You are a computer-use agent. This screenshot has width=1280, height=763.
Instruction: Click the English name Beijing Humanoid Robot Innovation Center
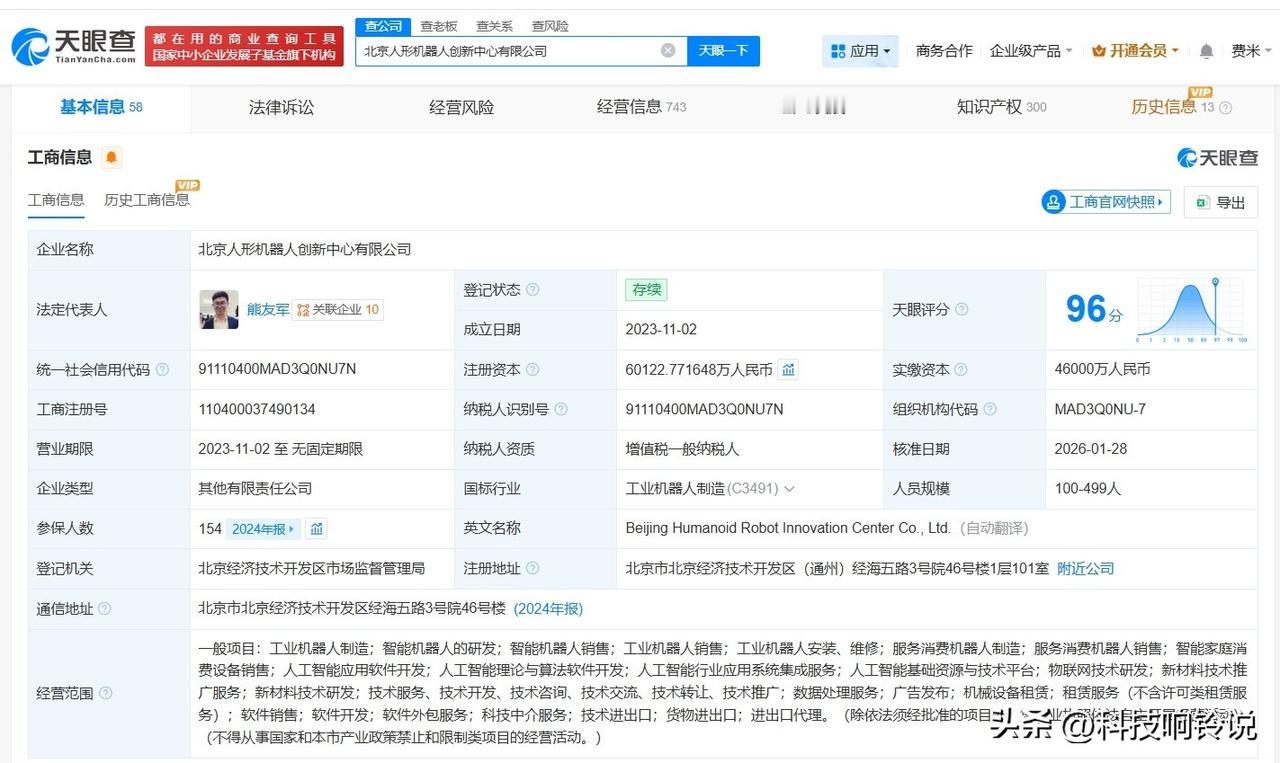pyautogui.click(x=788, y=528)
